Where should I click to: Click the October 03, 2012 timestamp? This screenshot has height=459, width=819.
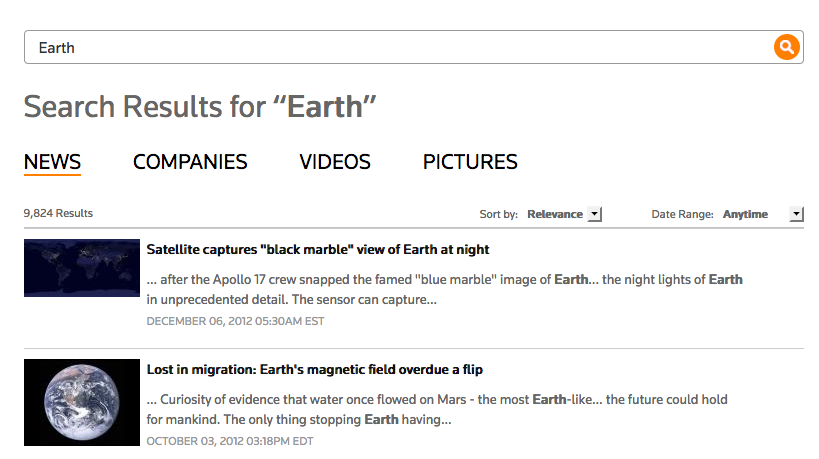click(230, 441)
